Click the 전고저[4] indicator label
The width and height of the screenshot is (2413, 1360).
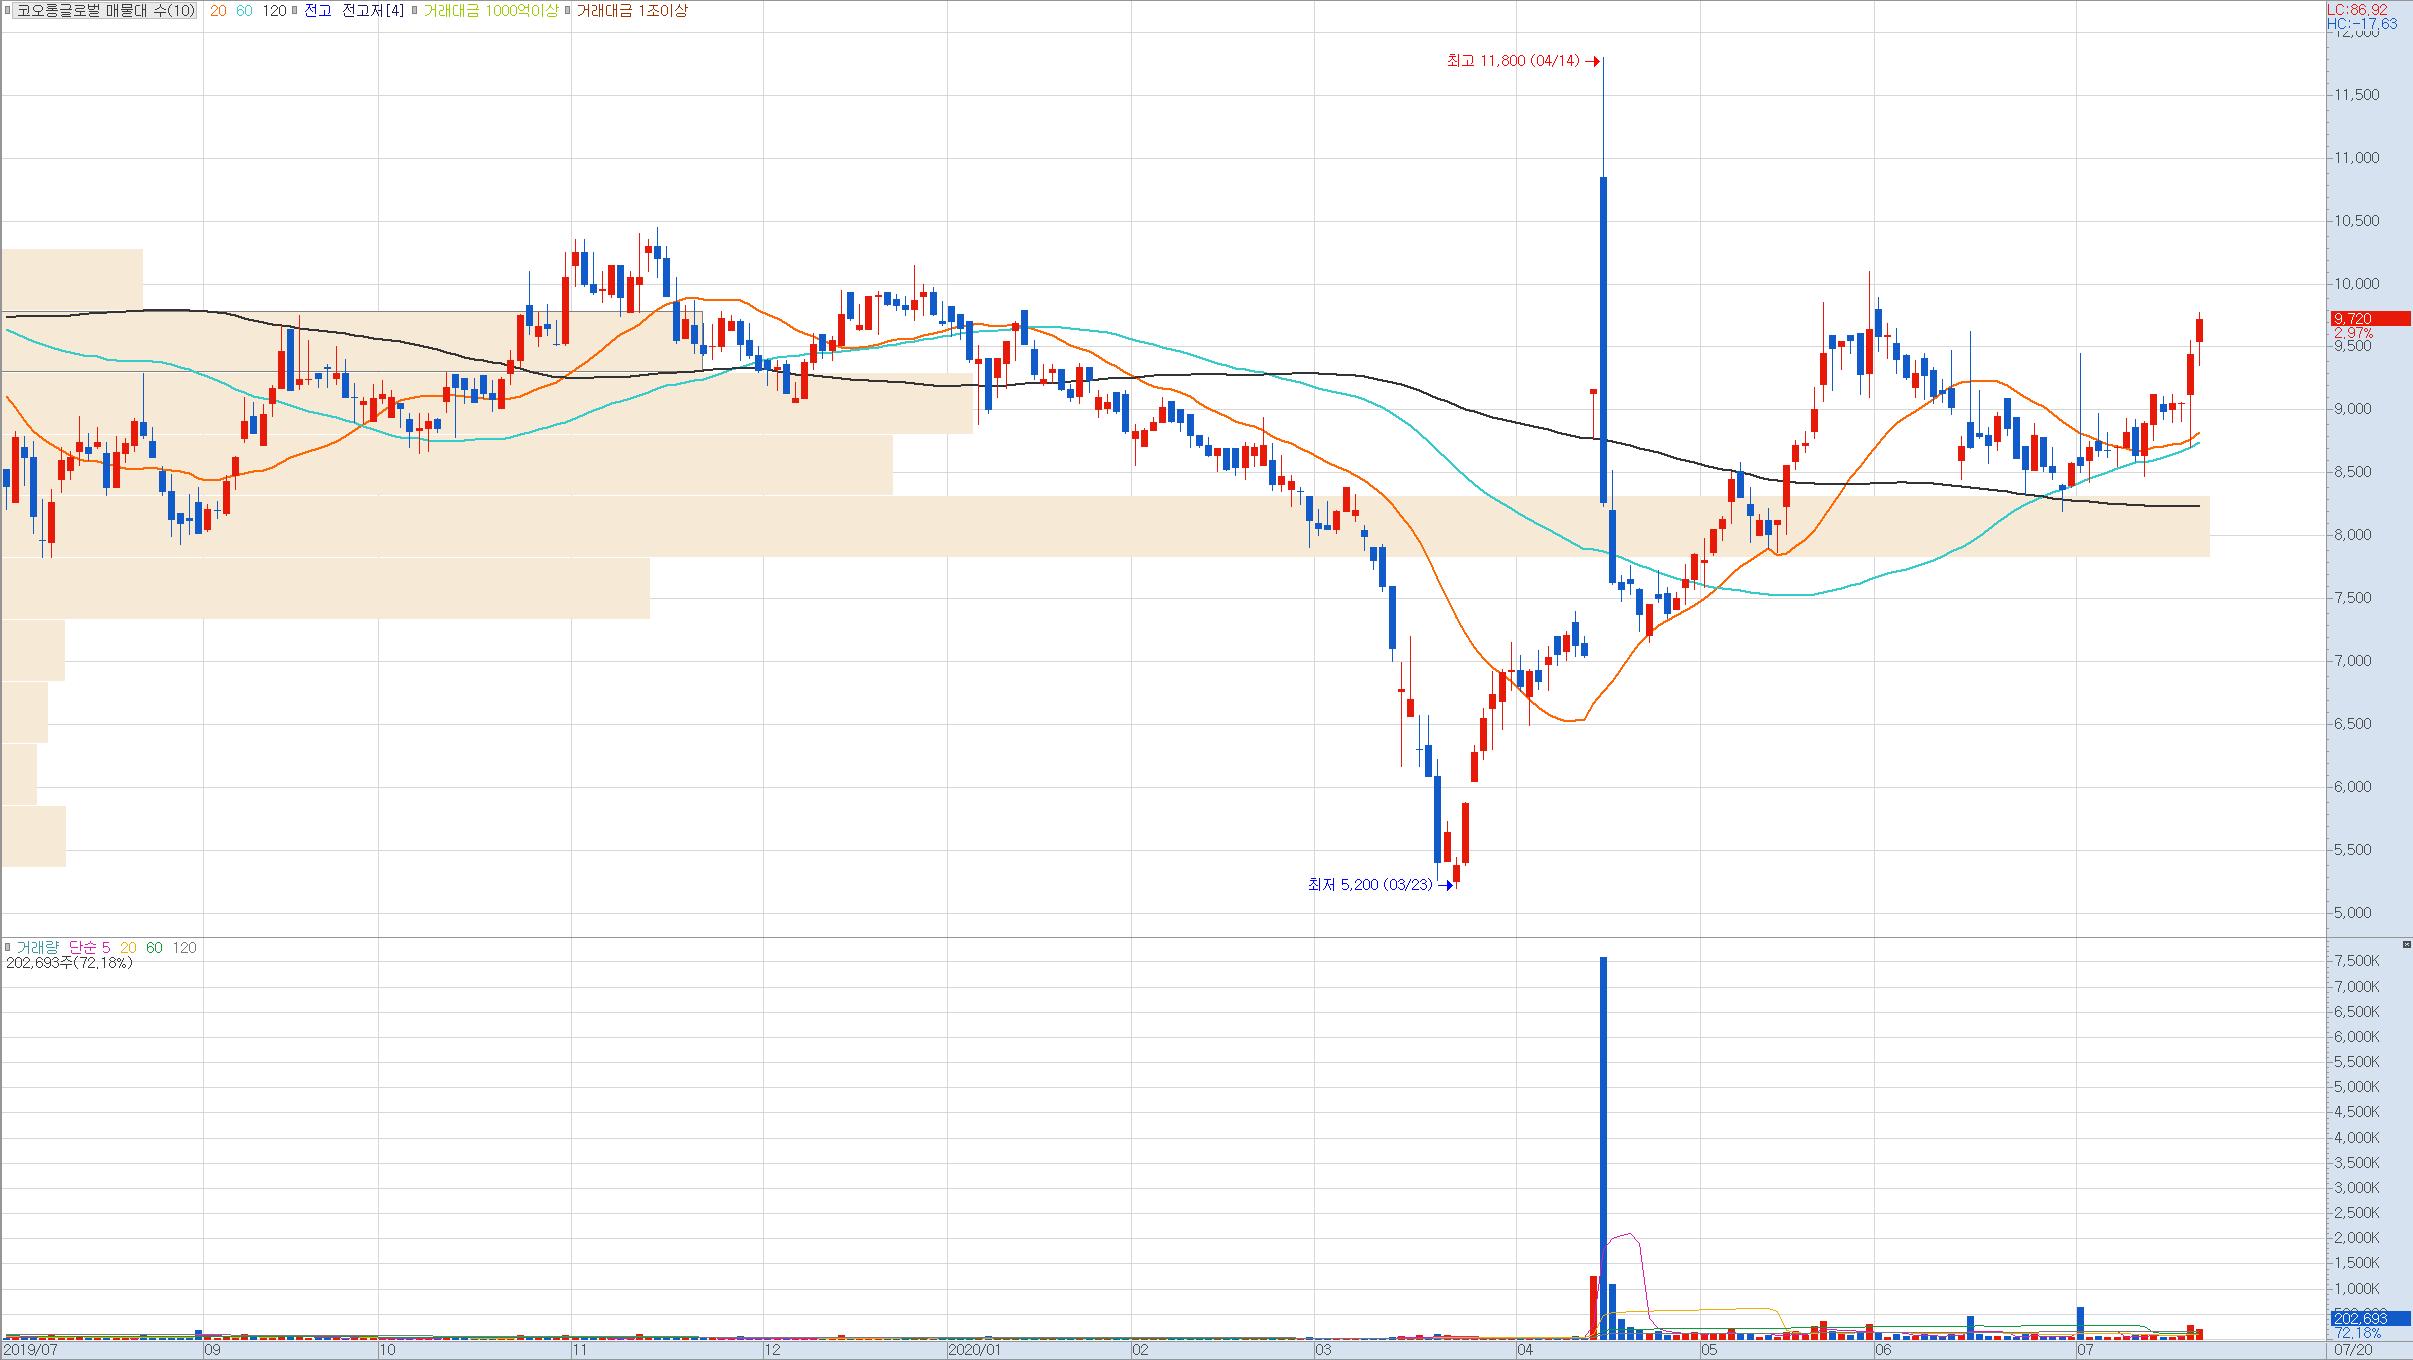[373, 11]
